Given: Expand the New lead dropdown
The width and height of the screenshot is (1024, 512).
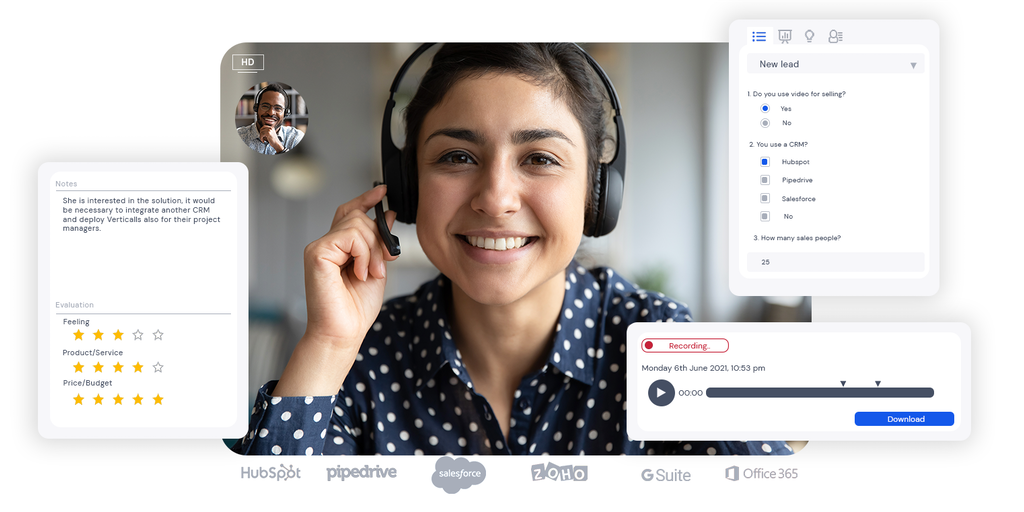Looking at the screenshot, I should click(836, 64).
